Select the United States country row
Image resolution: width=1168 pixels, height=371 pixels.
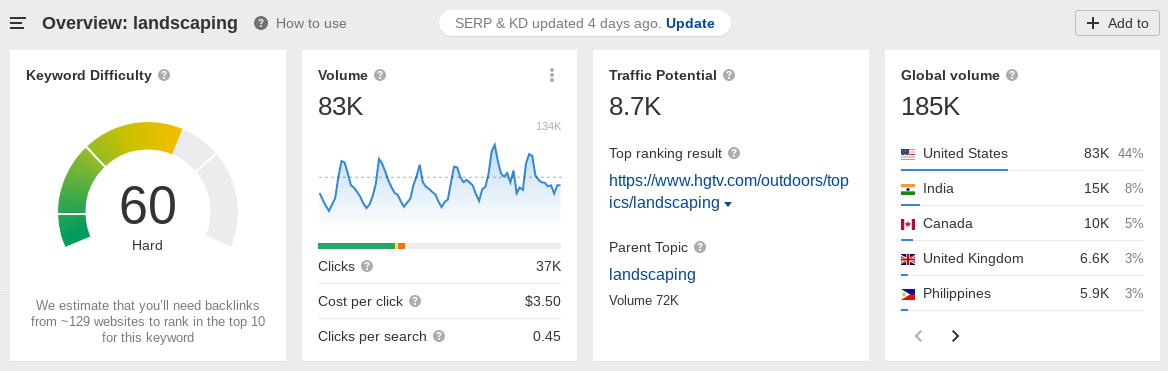(1022, 154)
